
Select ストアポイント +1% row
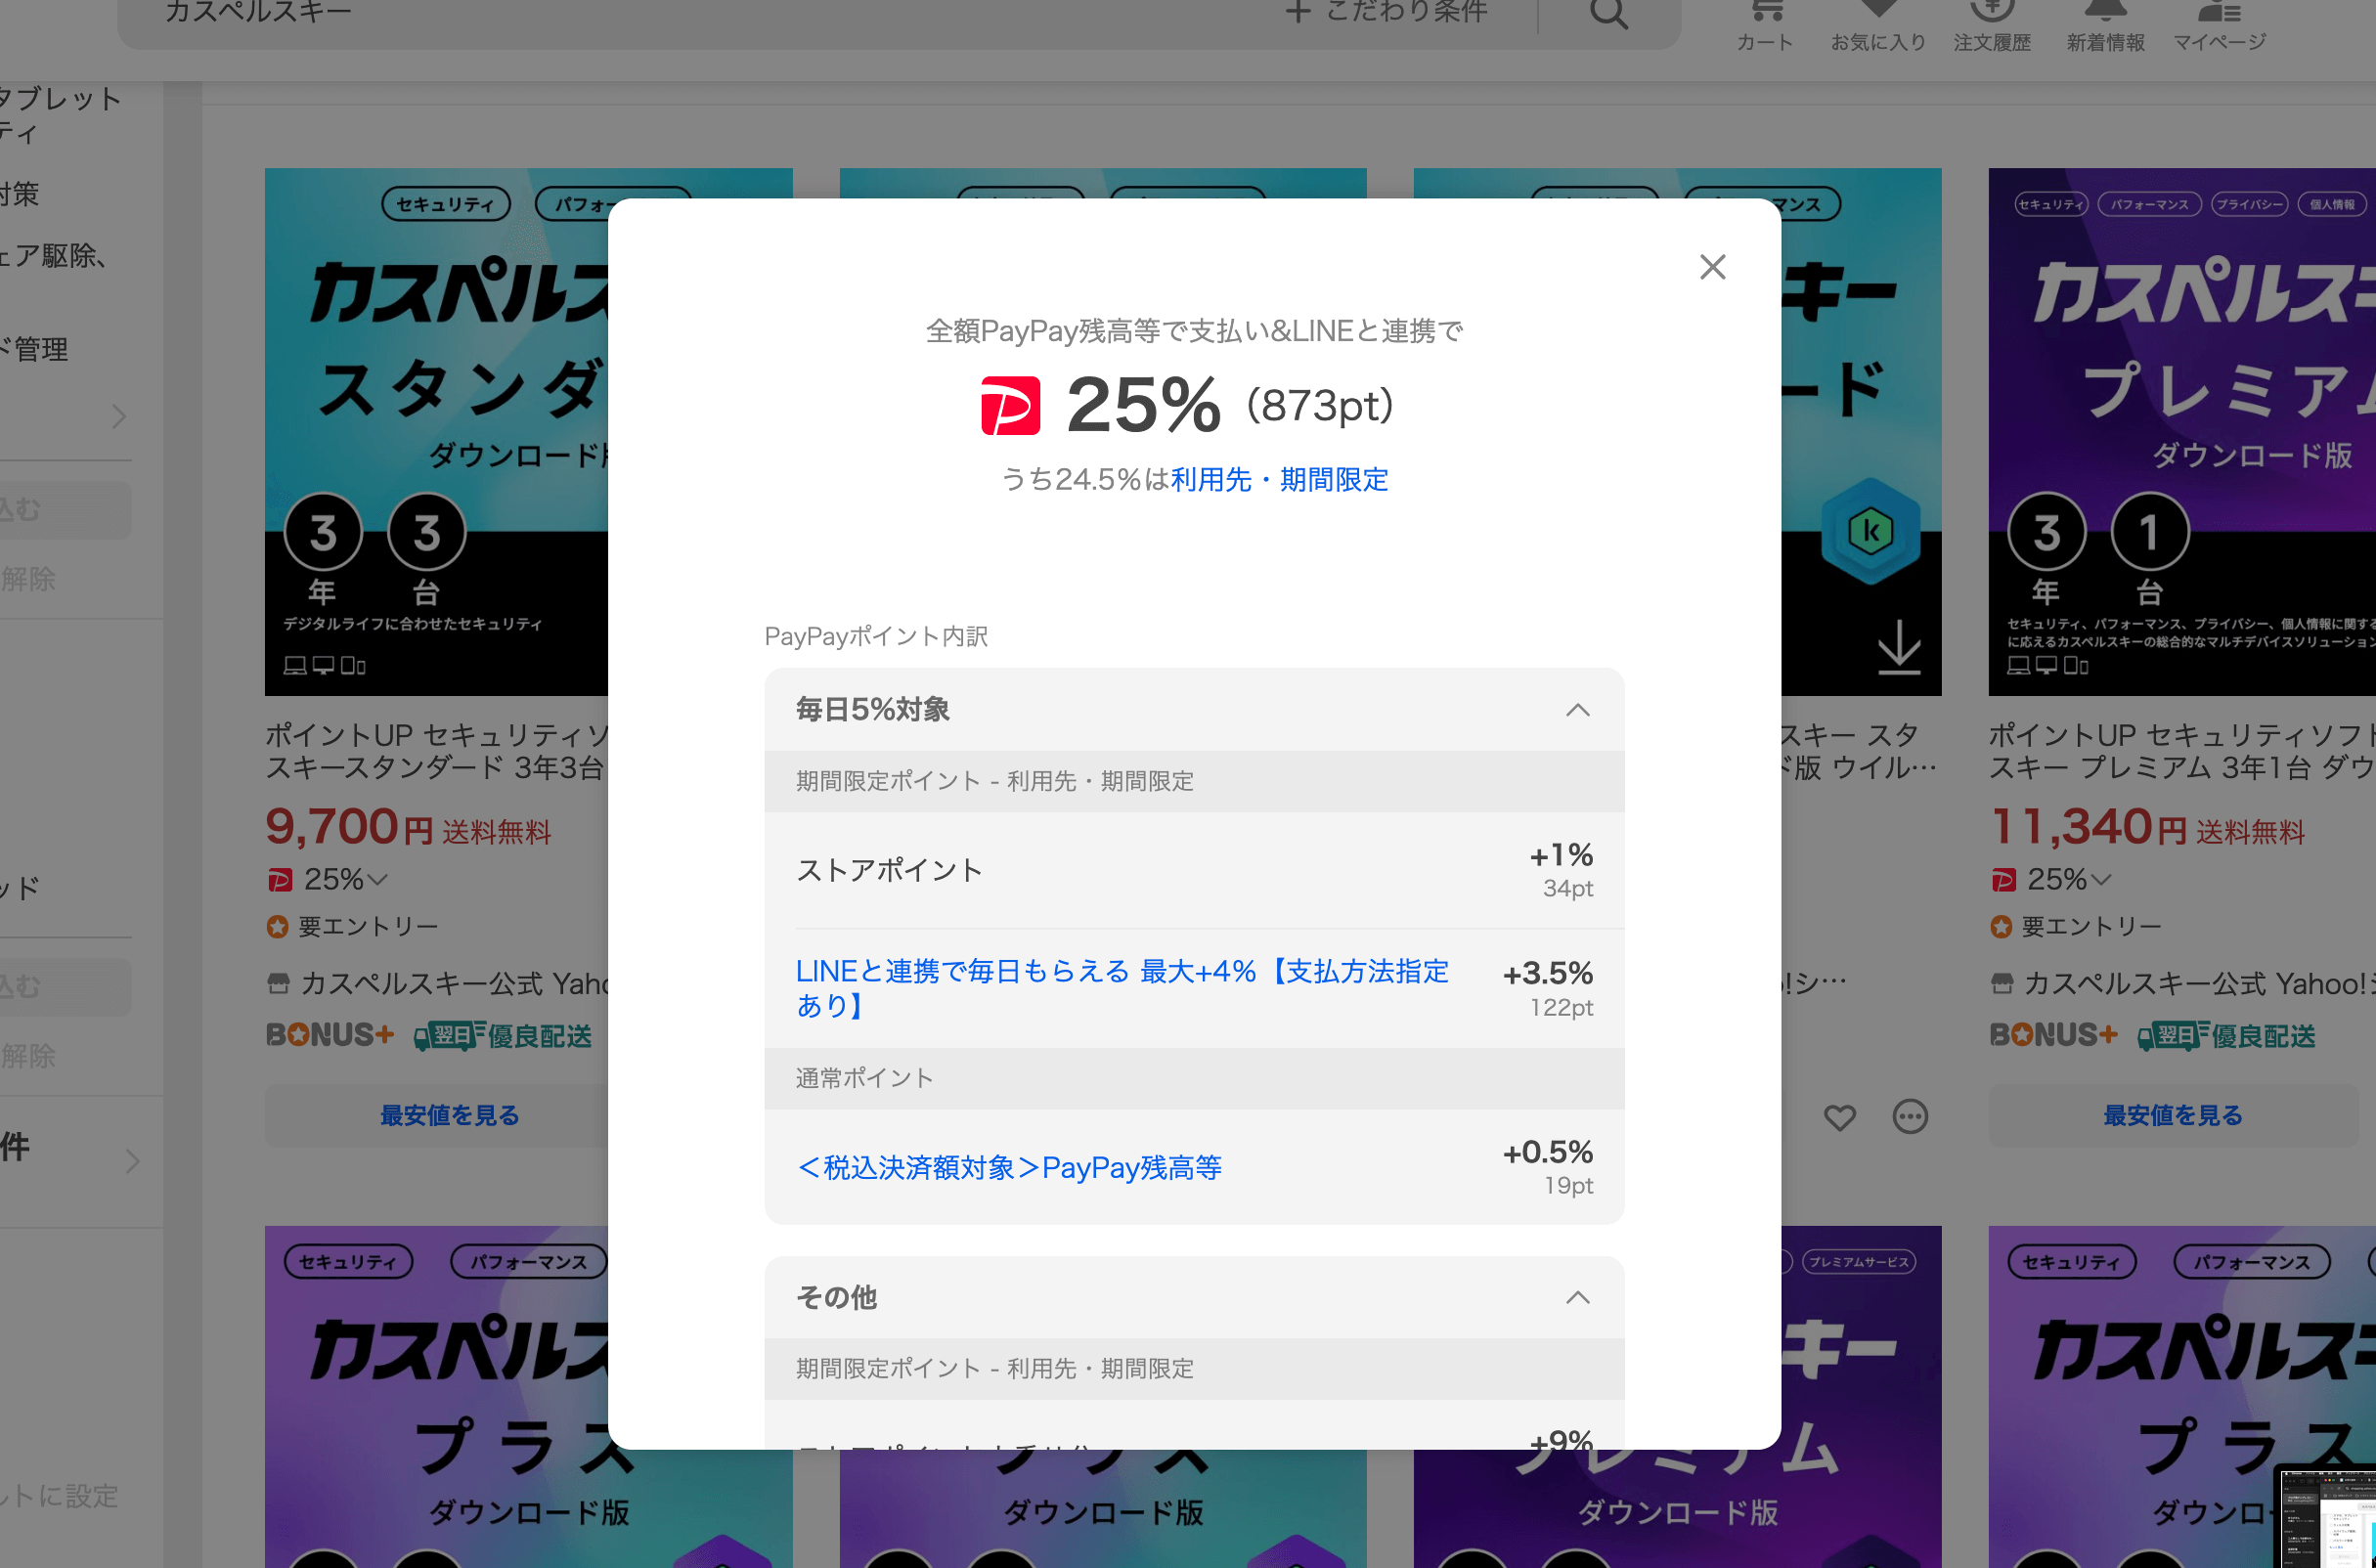1194,870
